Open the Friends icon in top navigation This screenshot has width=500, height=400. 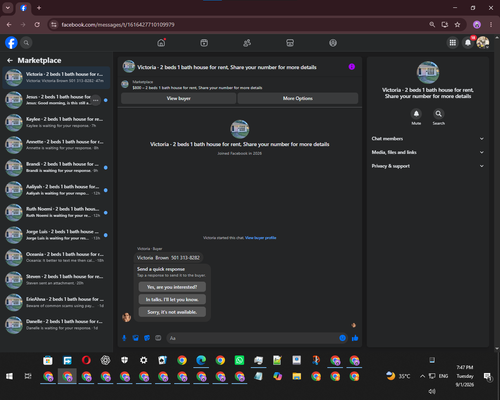pyautogui.click(x=247, y=43)
